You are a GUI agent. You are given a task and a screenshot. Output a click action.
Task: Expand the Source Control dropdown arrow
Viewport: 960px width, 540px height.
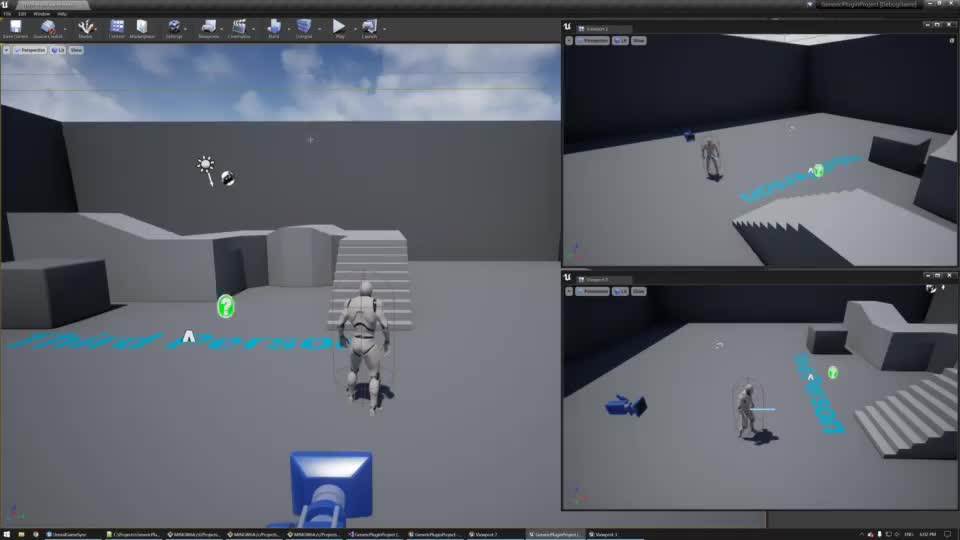[66, 29]
